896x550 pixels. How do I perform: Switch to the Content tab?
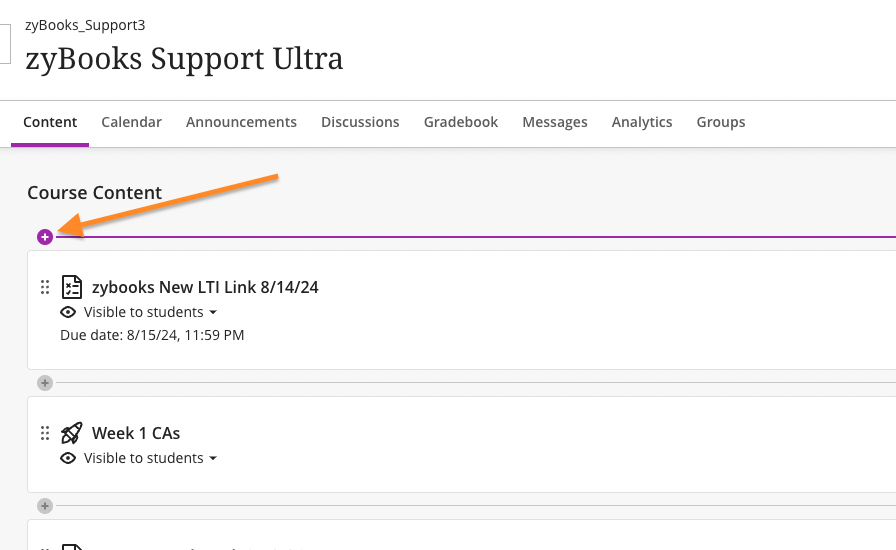[50, 122]
